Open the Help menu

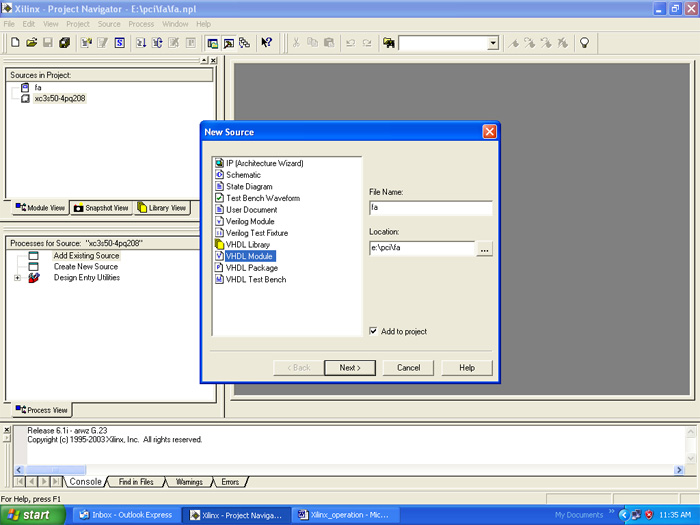(x=203, y=24)
